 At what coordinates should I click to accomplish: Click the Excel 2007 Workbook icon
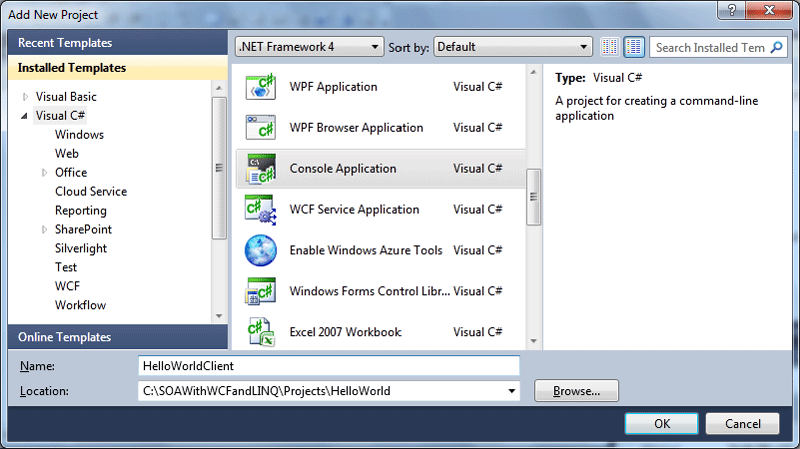(x=260, y=332)
